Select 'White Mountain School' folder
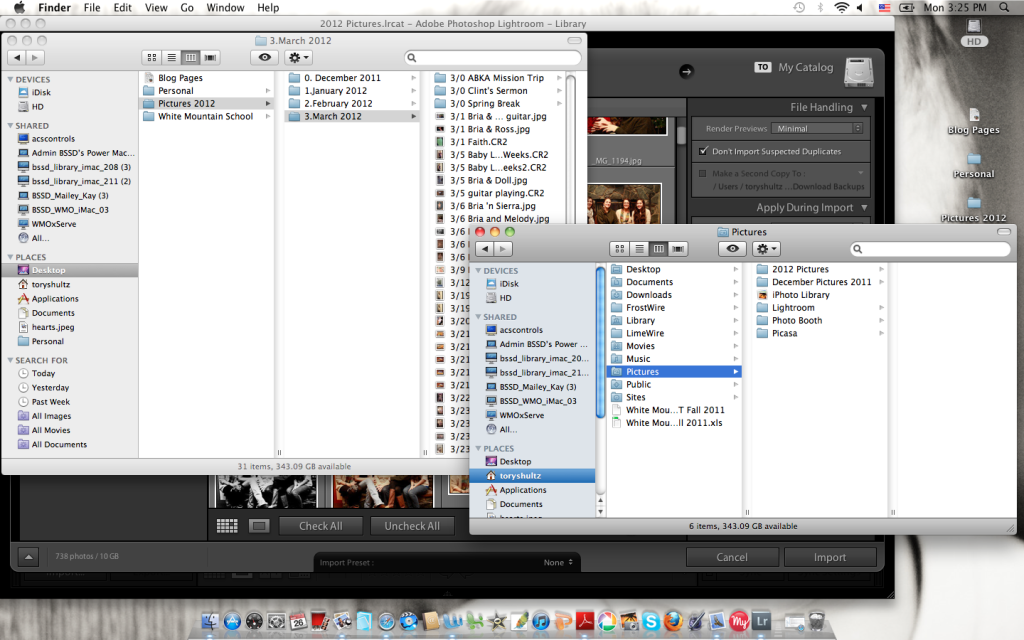The height and width of the screenshot is (640, 1024). [x=206, y=116]
